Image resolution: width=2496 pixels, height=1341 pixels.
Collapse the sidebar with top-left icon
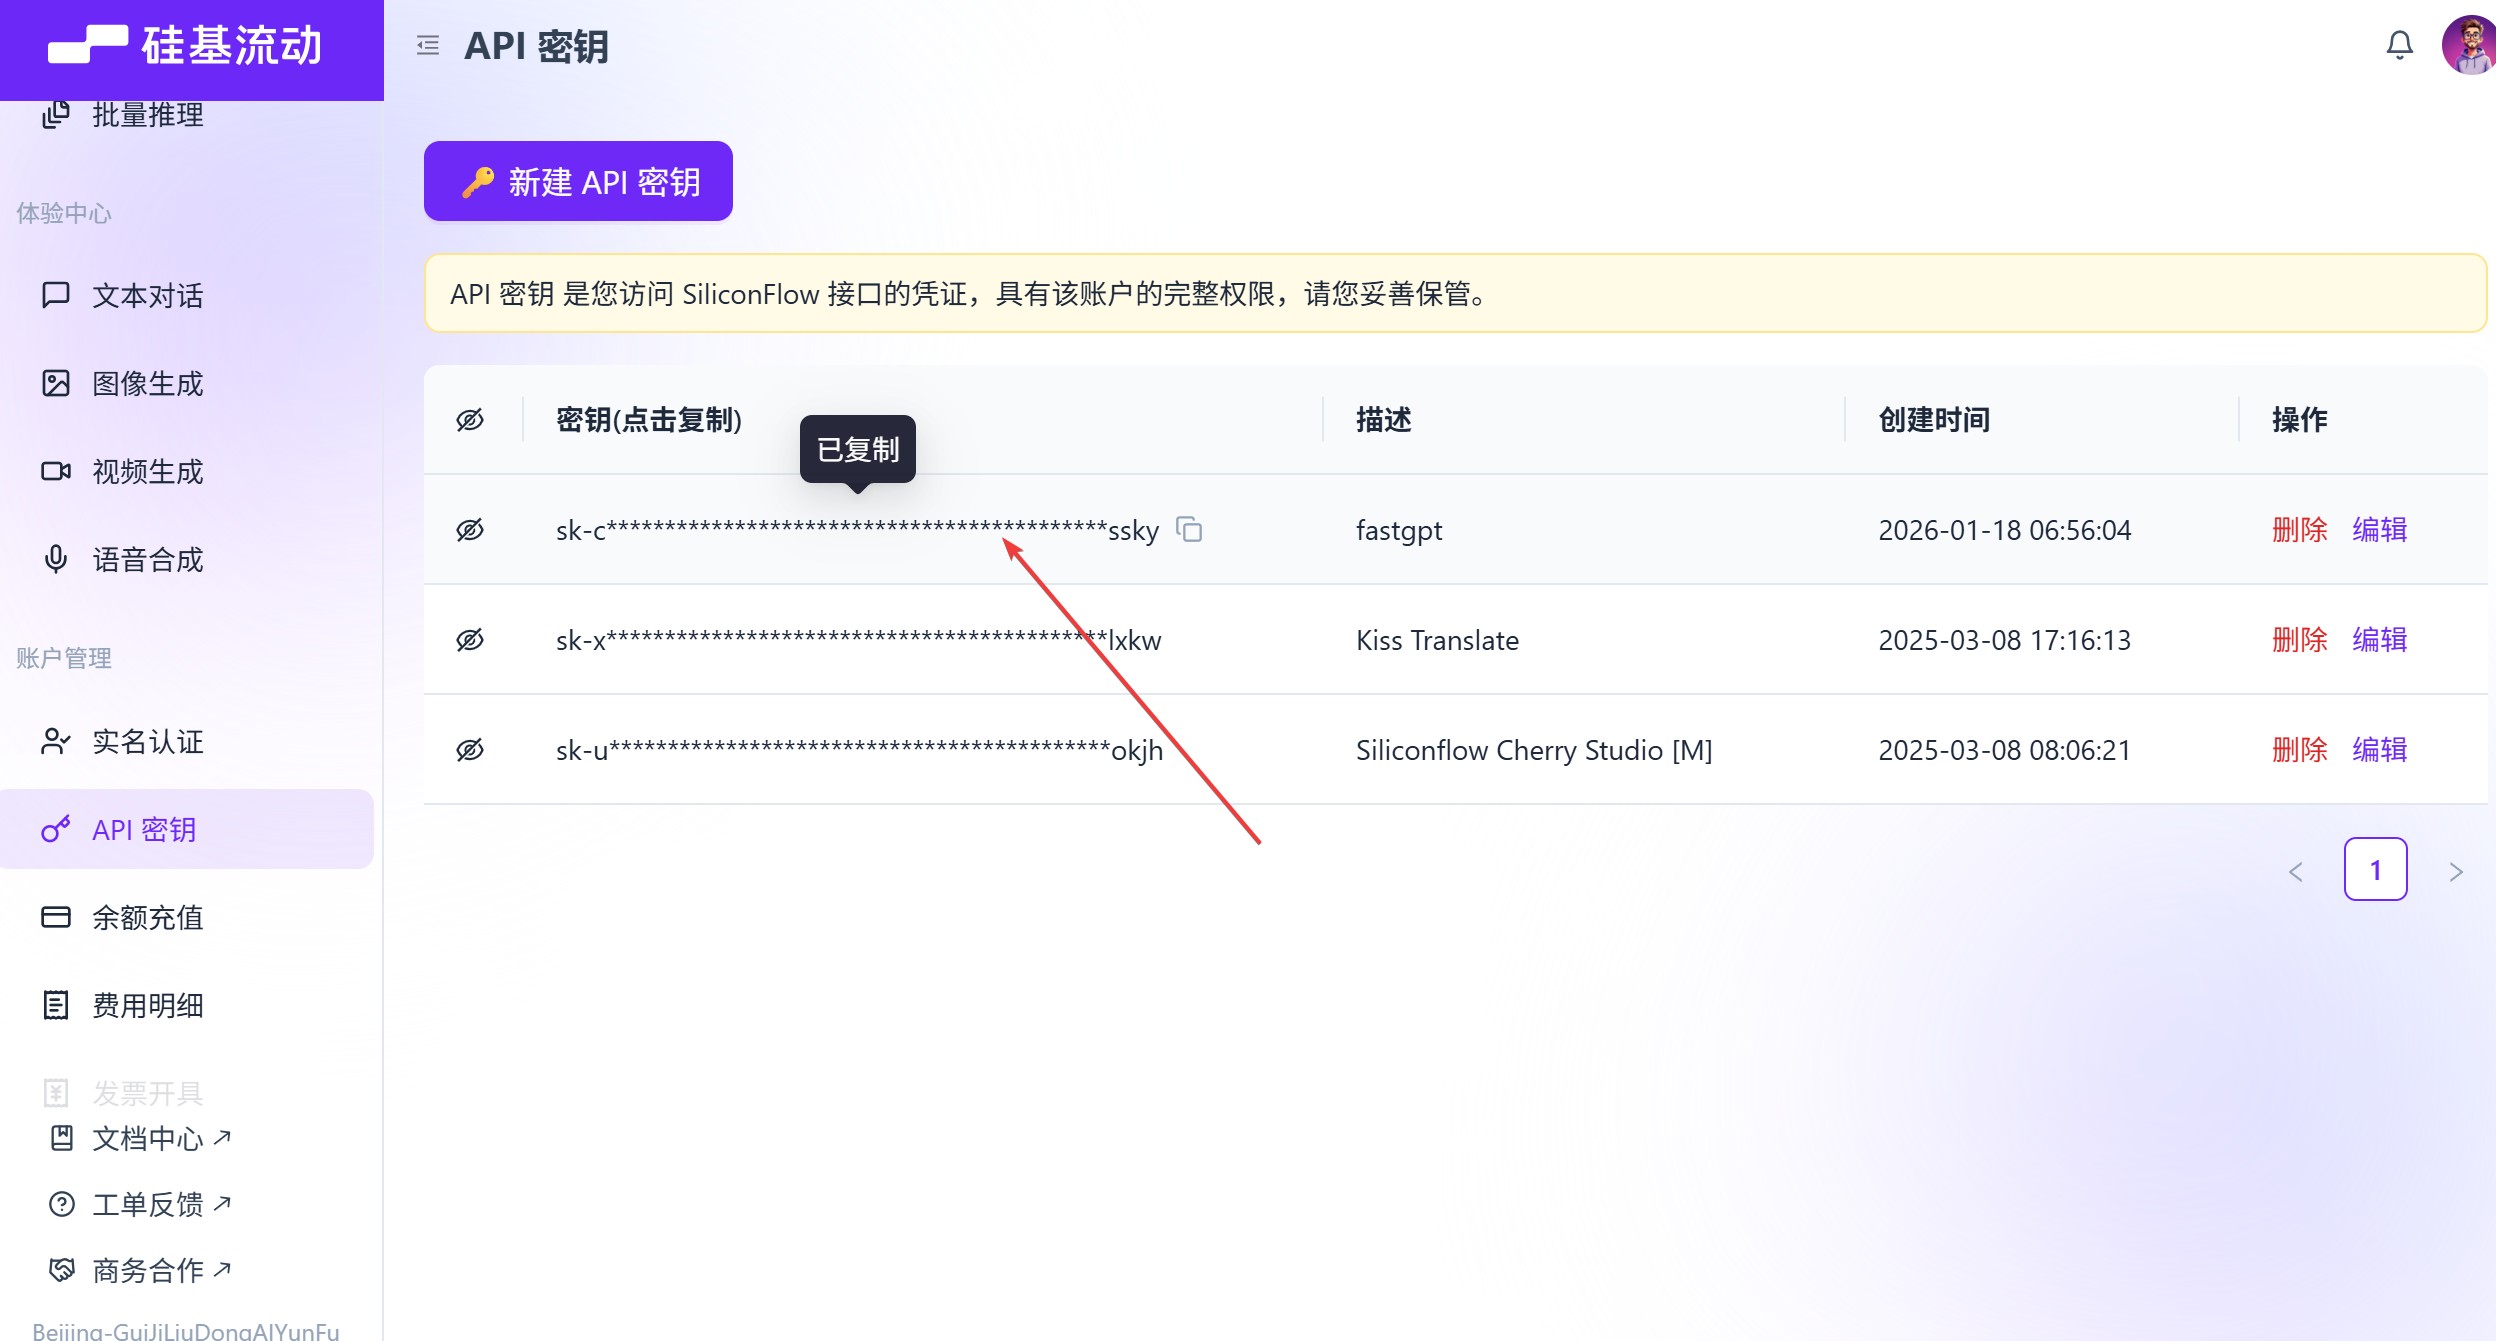coord(428,46)
